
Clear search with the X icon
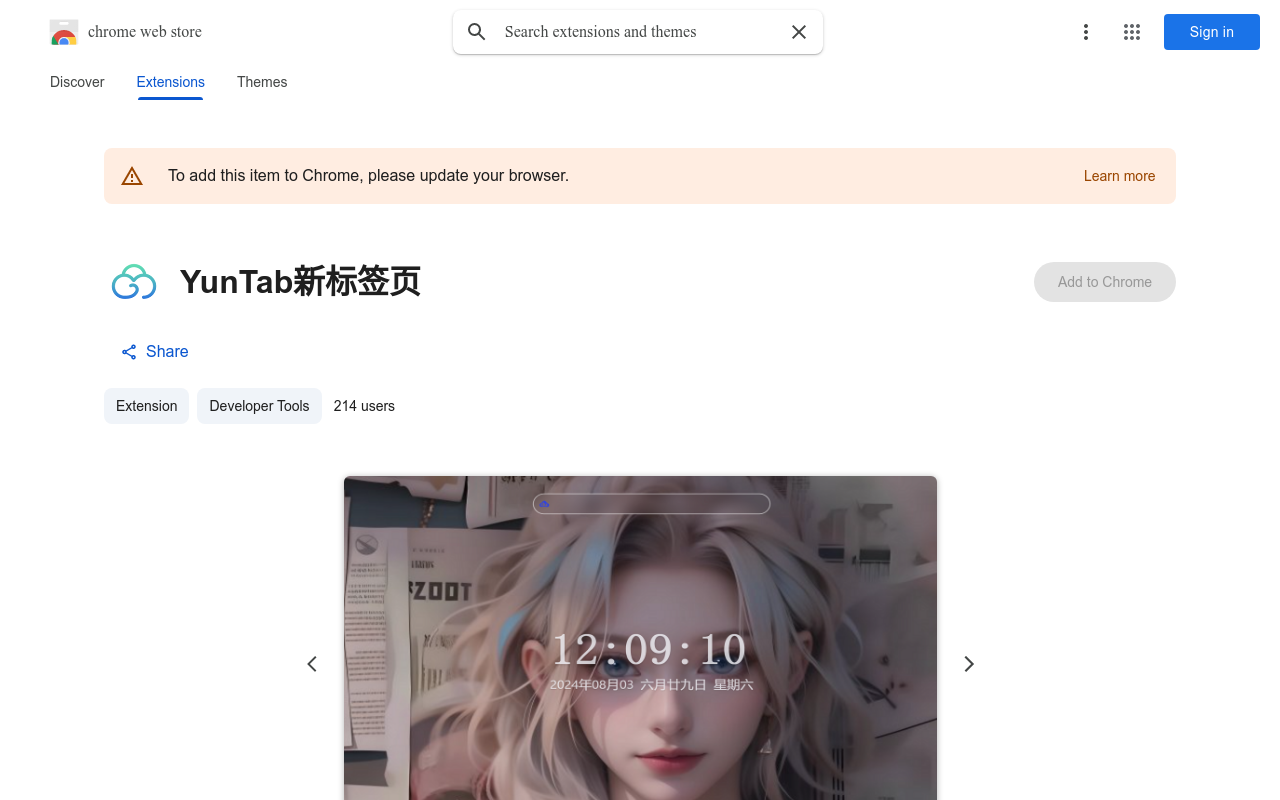(x=799, y=32)
